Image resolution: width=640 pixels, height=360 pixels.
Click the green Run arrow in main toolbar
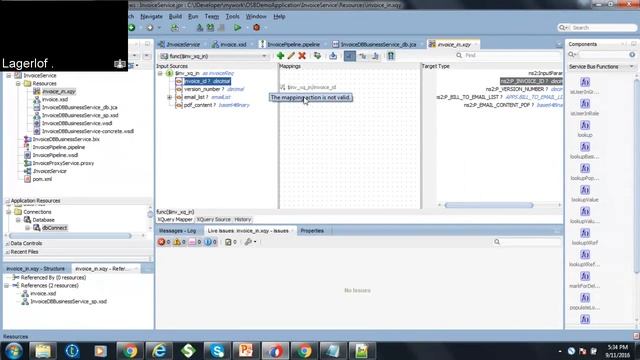click(237, 28)
